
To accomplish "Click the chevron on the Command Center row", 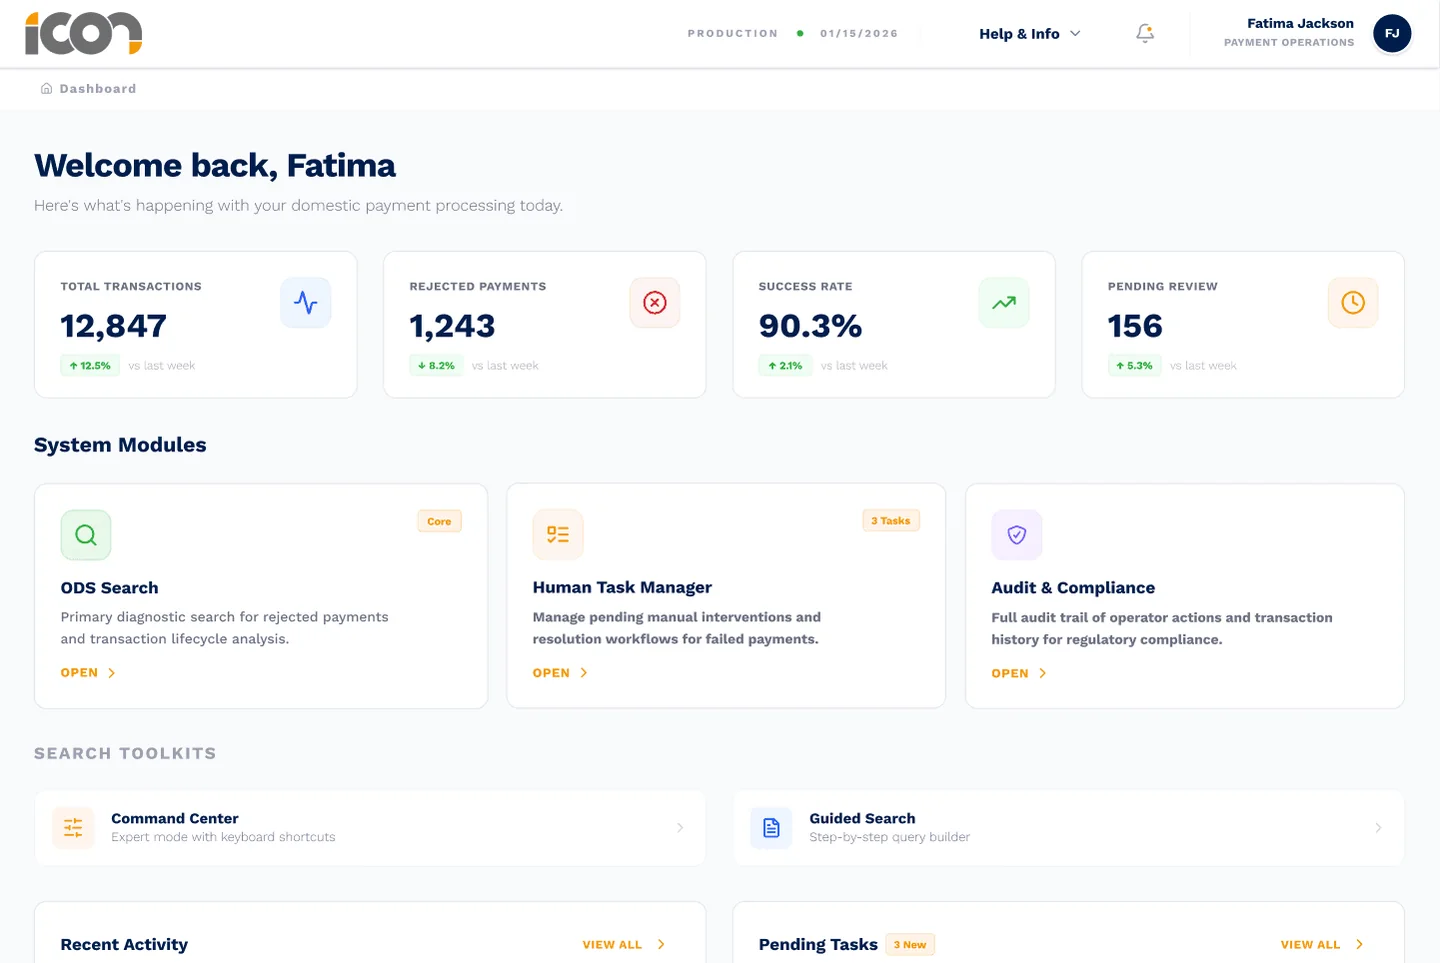I will pos(680,827).
